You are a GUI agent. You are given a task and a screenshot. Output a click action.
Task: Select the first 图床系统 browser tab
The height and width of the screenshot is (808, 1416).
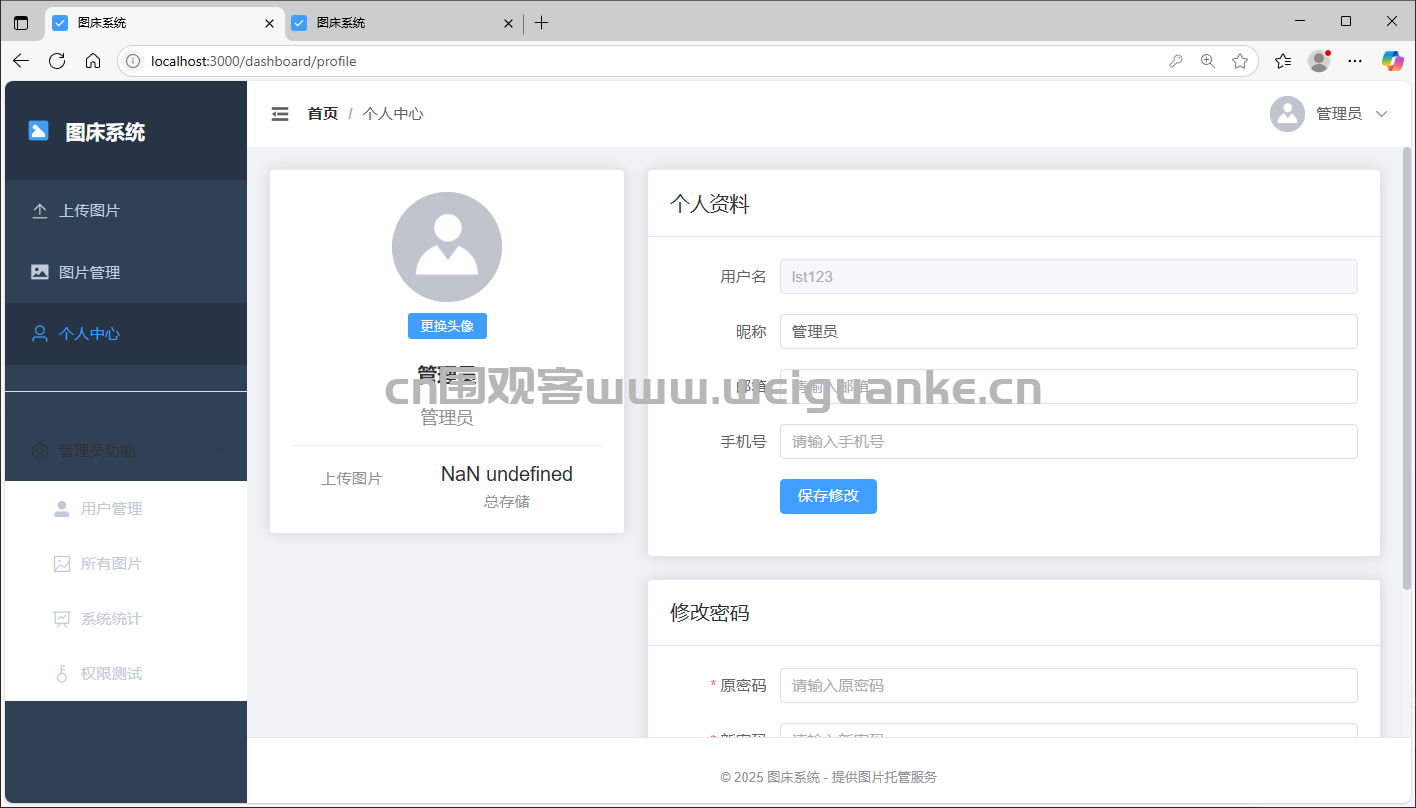[165, 22]
